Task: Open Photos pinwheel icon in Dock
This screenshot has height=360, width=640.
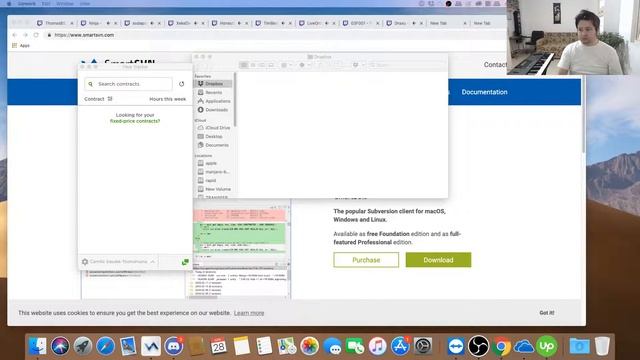Action: 310,346
